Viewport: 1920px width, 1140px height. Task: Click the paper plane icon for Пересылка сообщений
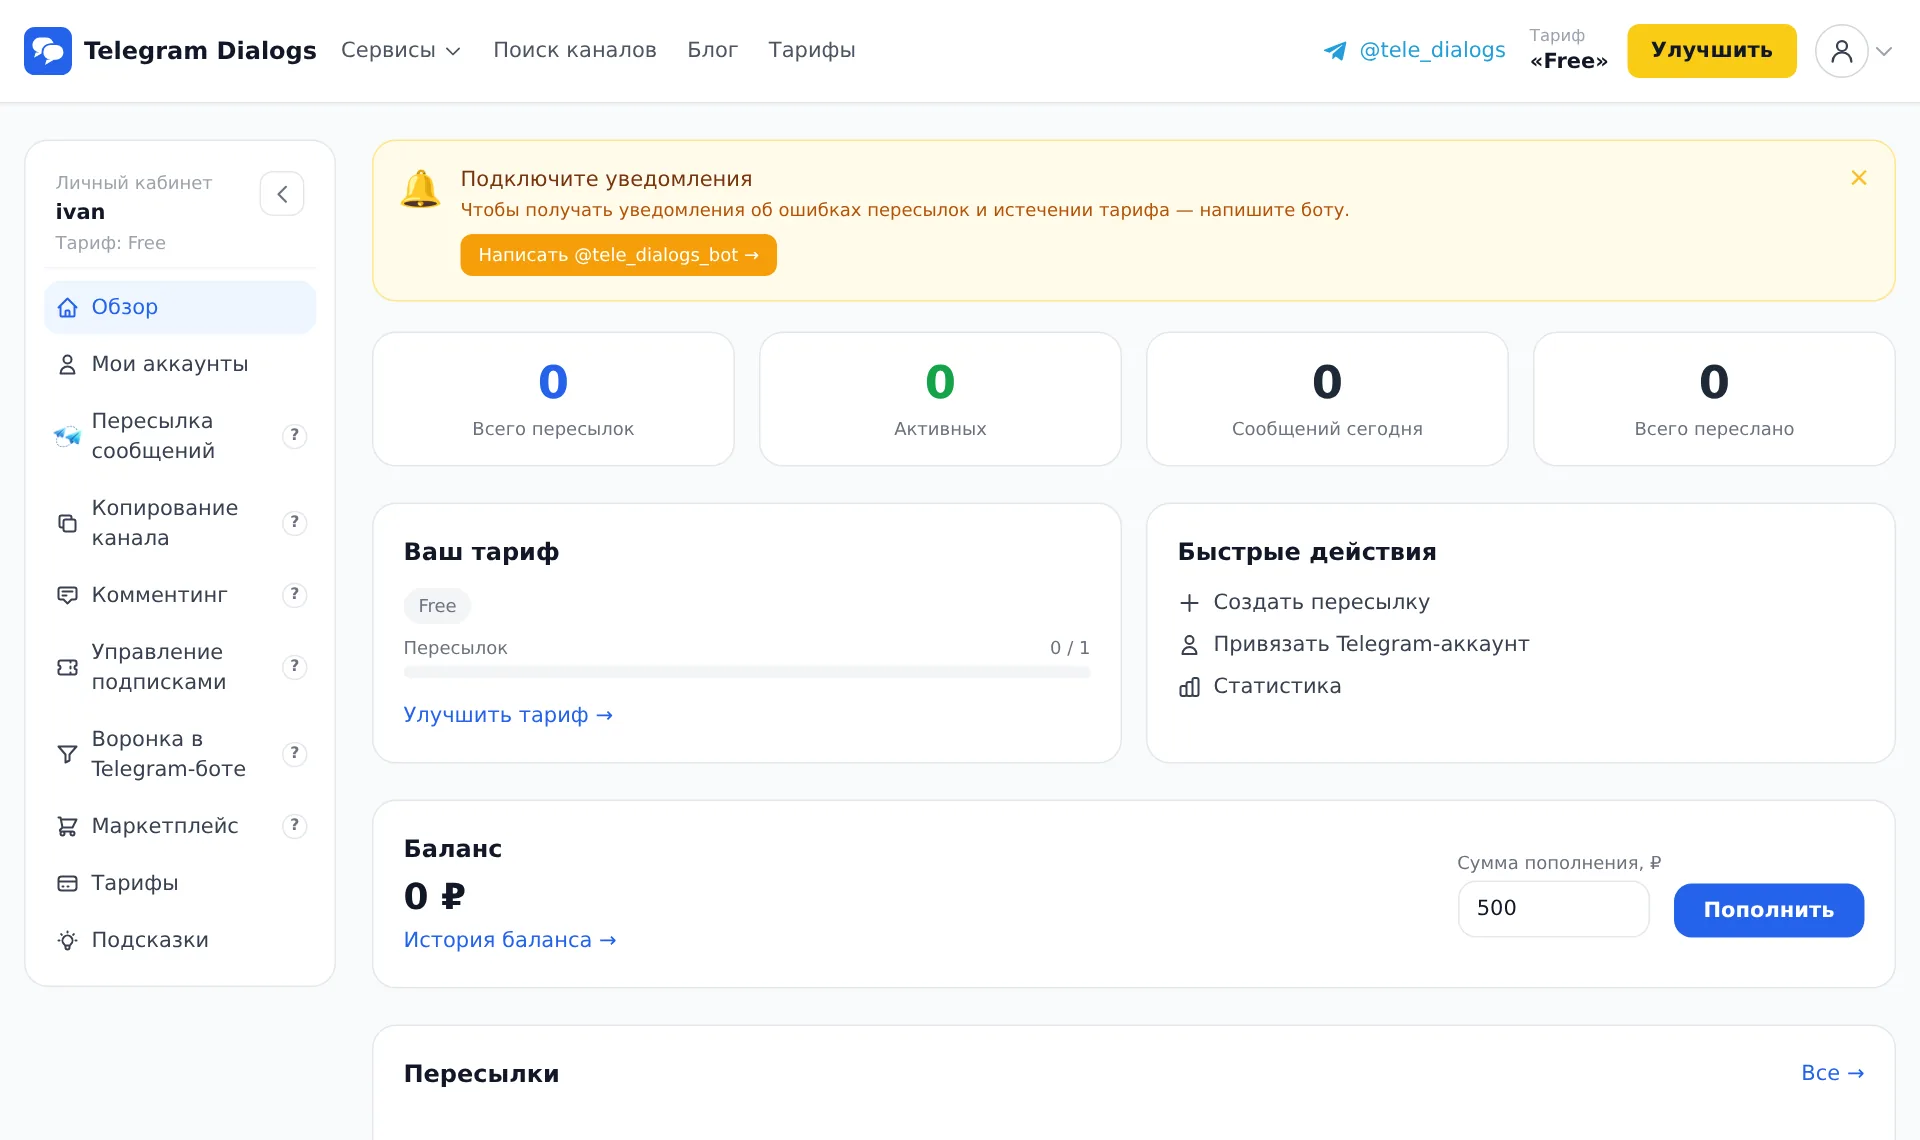67,436
